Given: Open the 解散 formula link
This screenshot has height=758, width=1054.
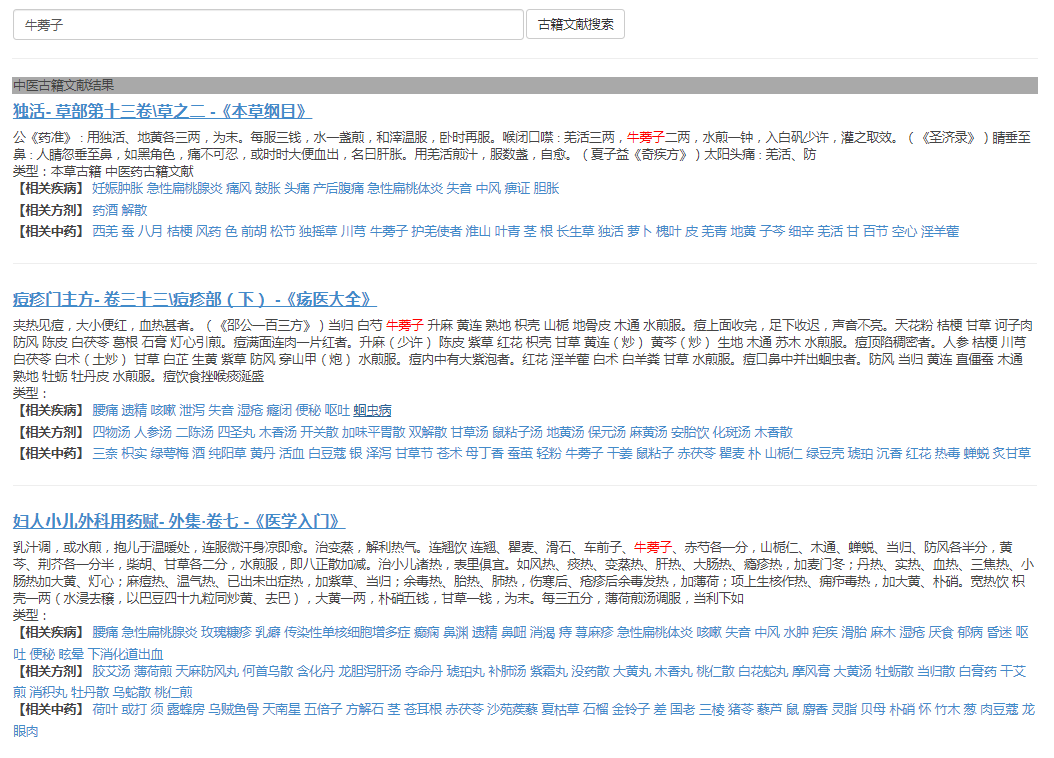Looking at the screenshot, I should pyautogui.click(x=134, y=210).
